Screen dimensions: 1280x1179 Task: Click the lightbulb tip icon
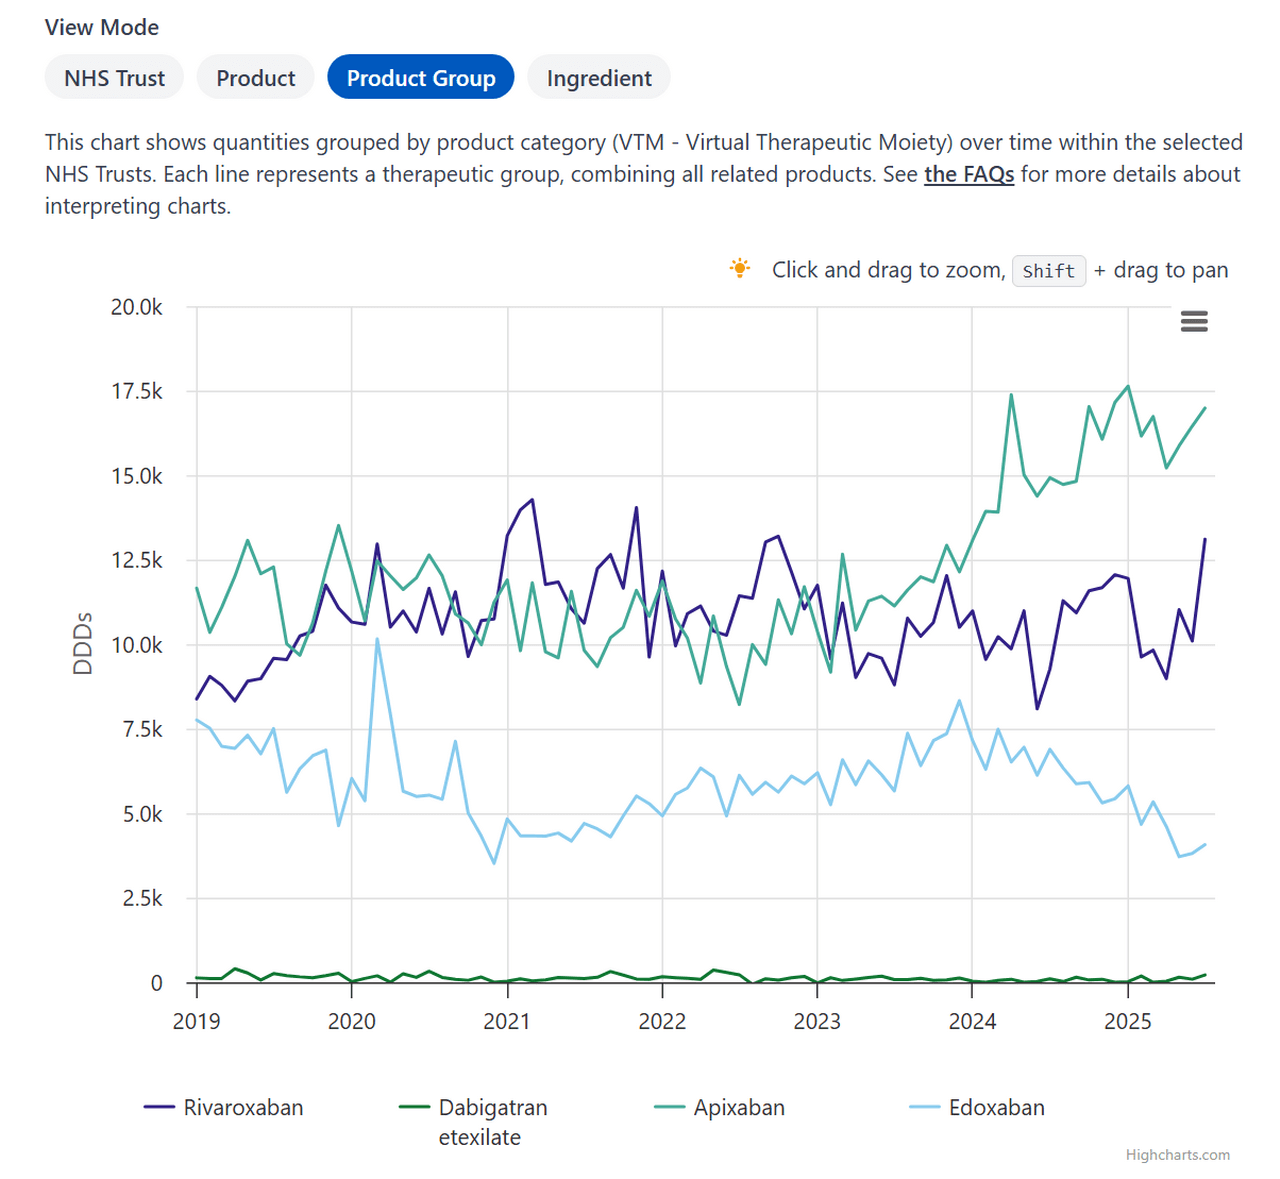[739, 269]
